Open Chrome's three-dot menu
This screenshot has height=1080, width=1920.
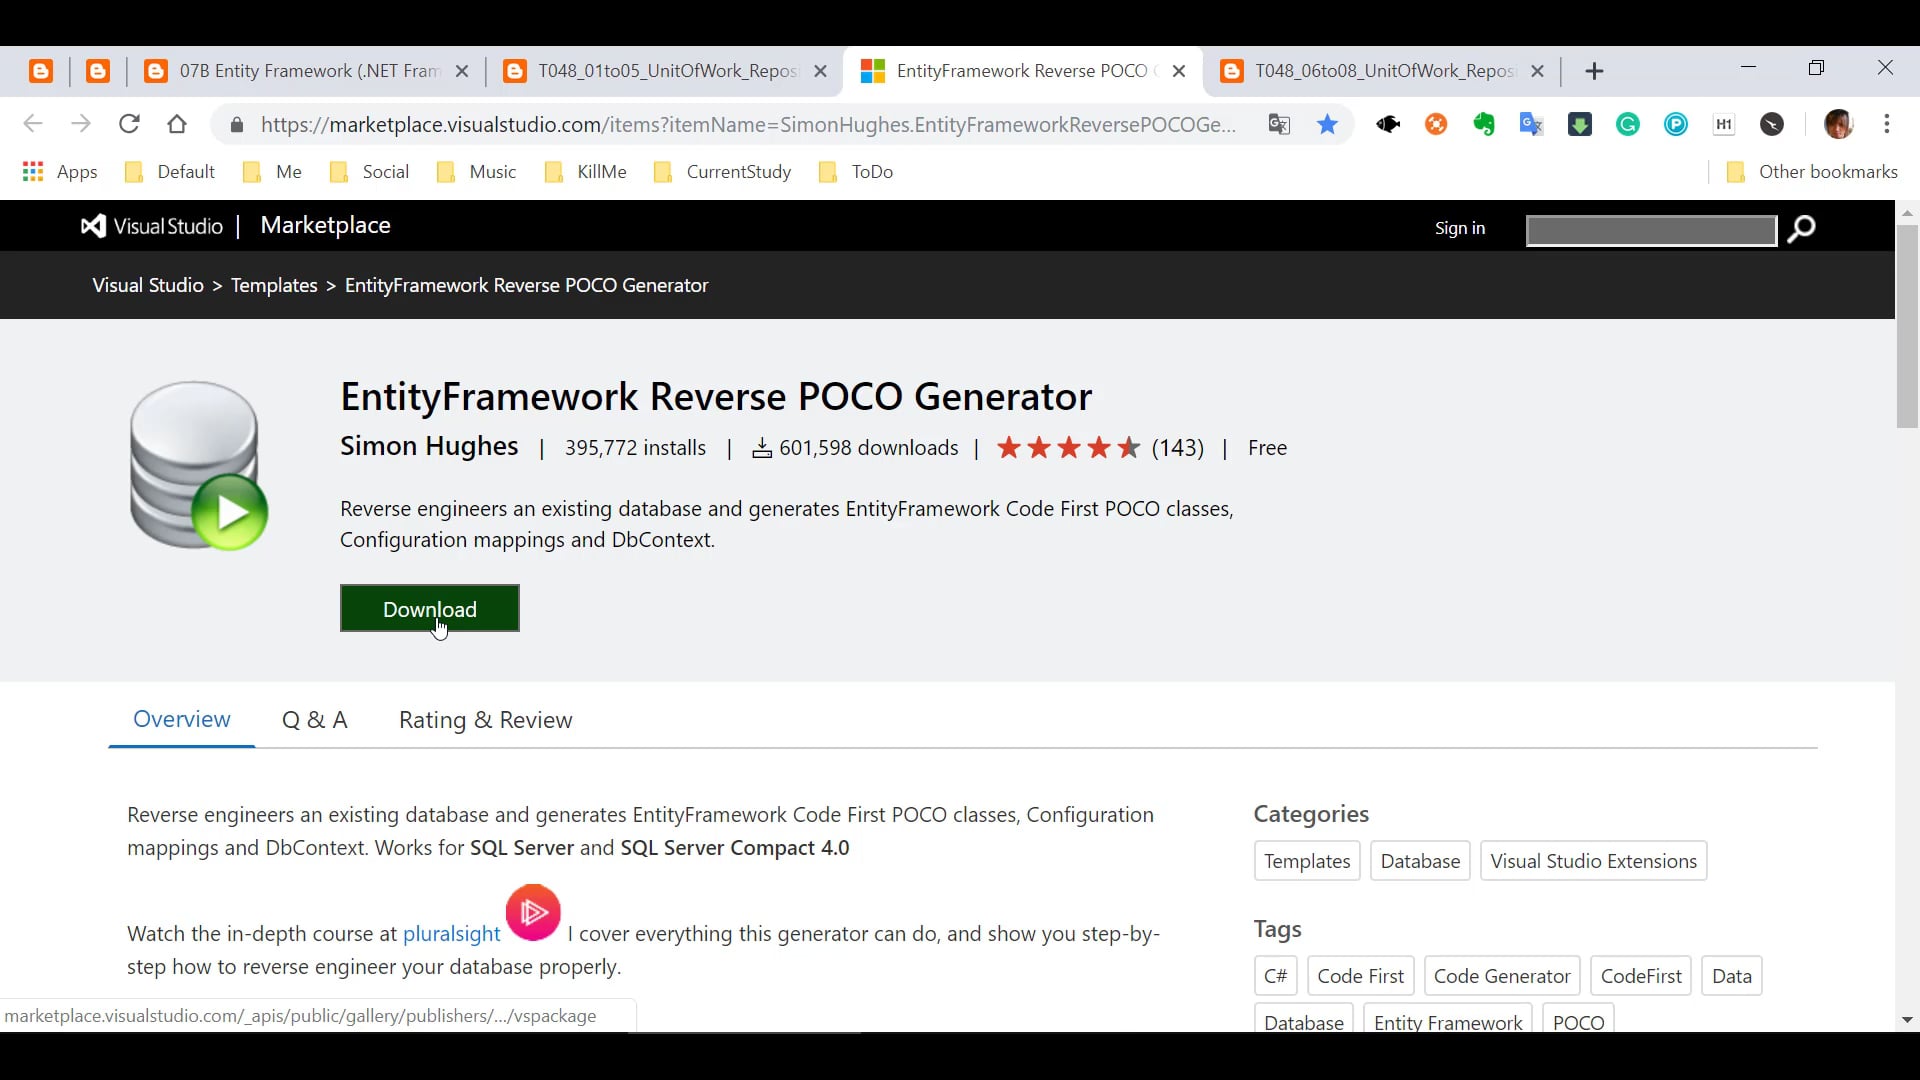(1888, 124)
